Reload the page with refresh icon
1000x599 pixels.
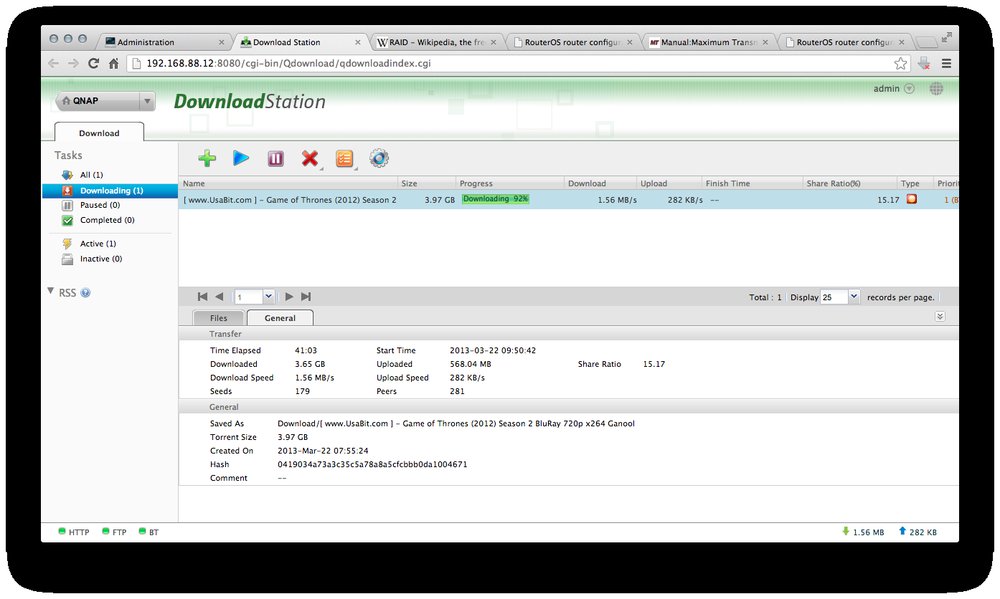[x=94, y=63]
